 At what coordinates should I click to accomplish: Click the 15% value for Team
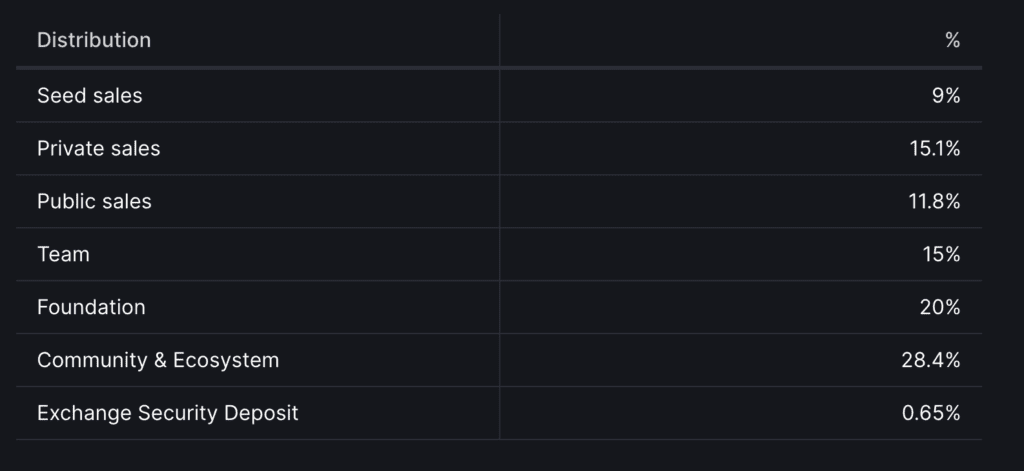click(x=941, y=255)
